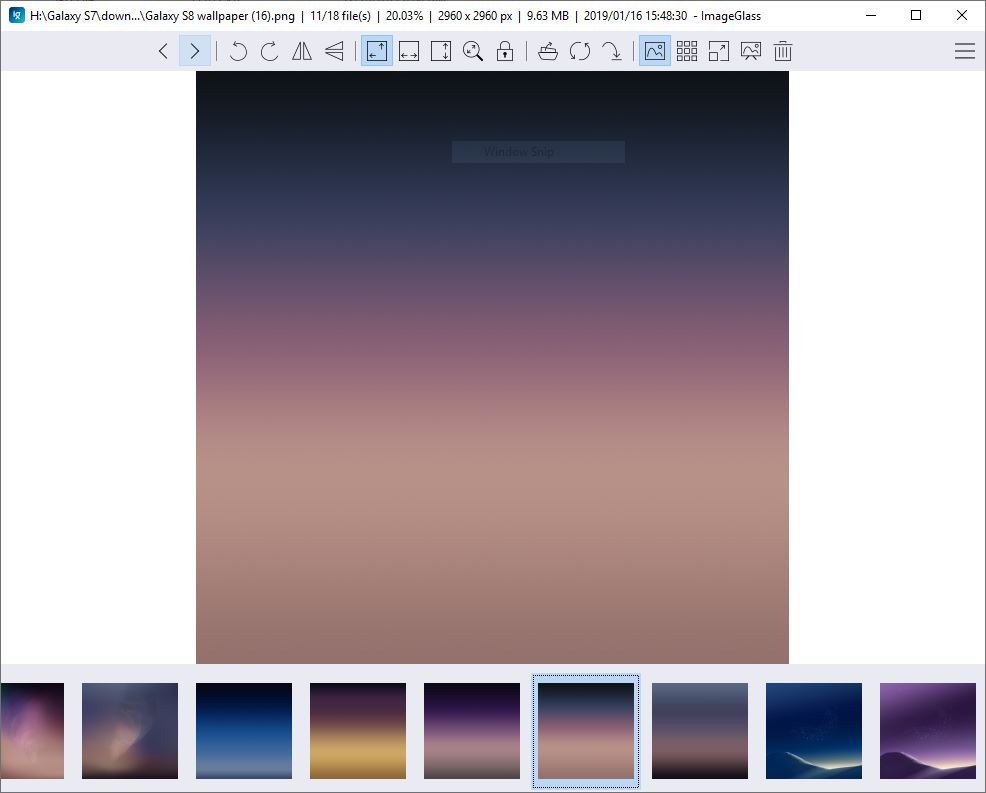Toggle lock zoom ratio
Screen dimensions: 986x793
[x=505, y=51]
